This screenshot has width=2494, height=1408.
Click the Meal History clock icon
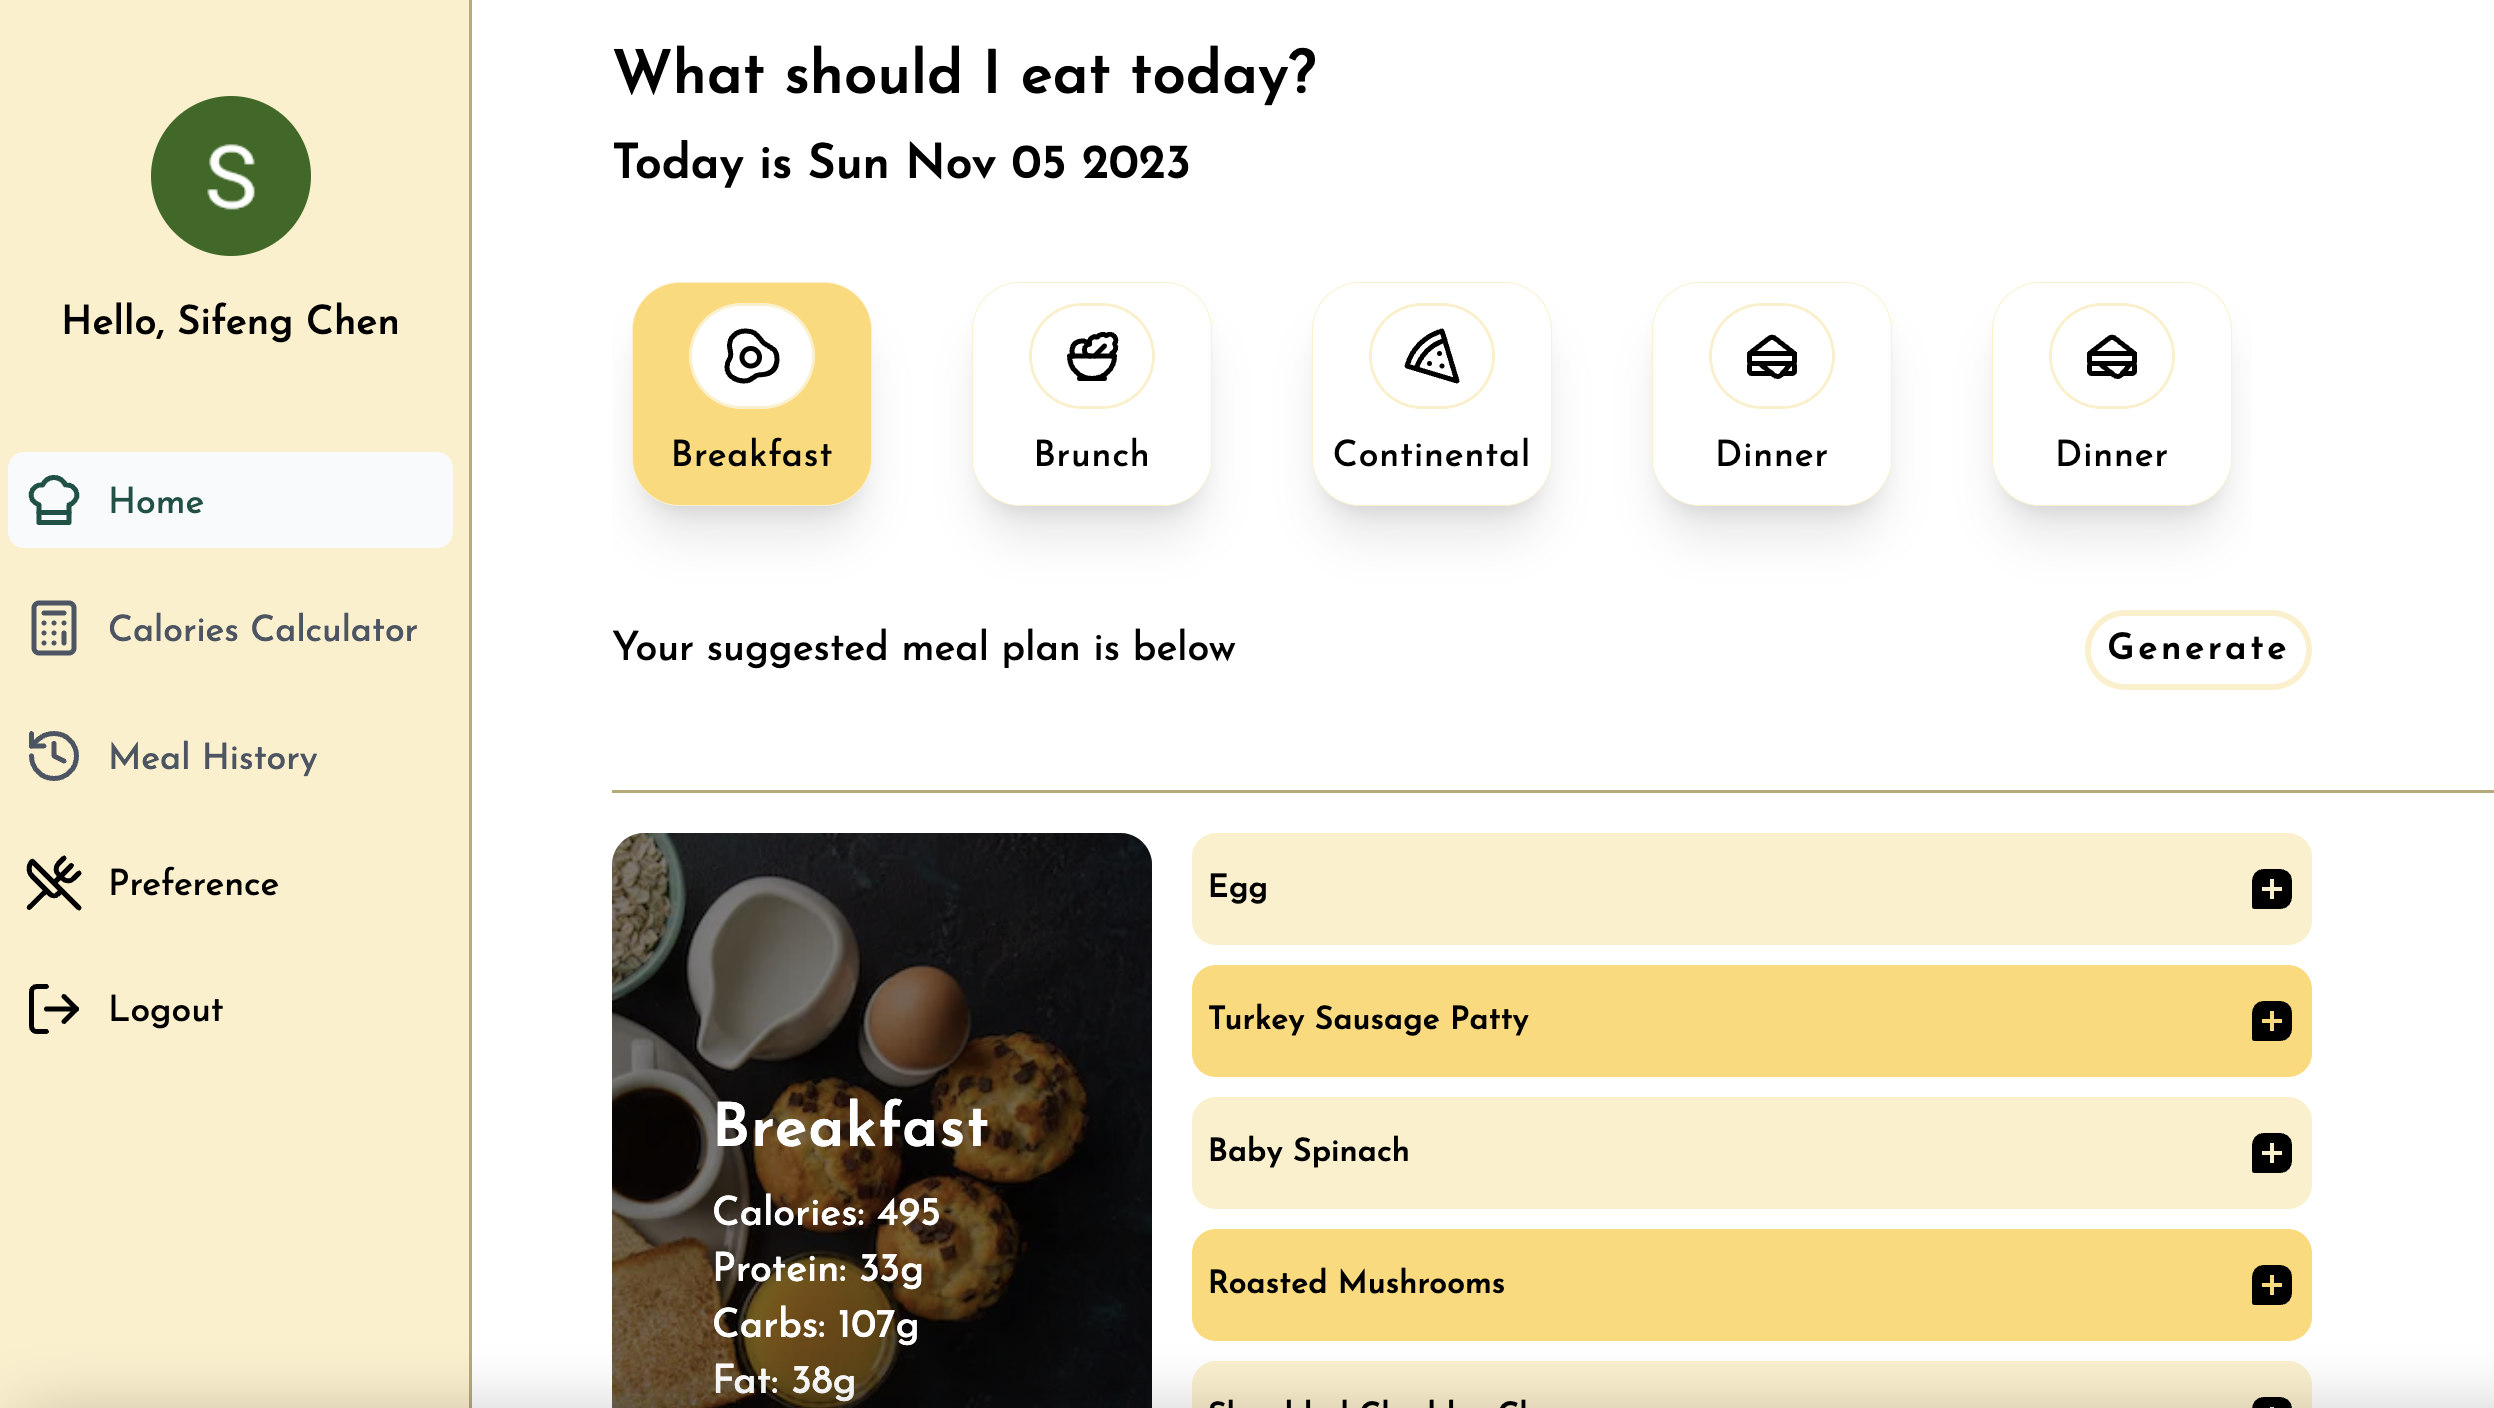pos(53,756)
